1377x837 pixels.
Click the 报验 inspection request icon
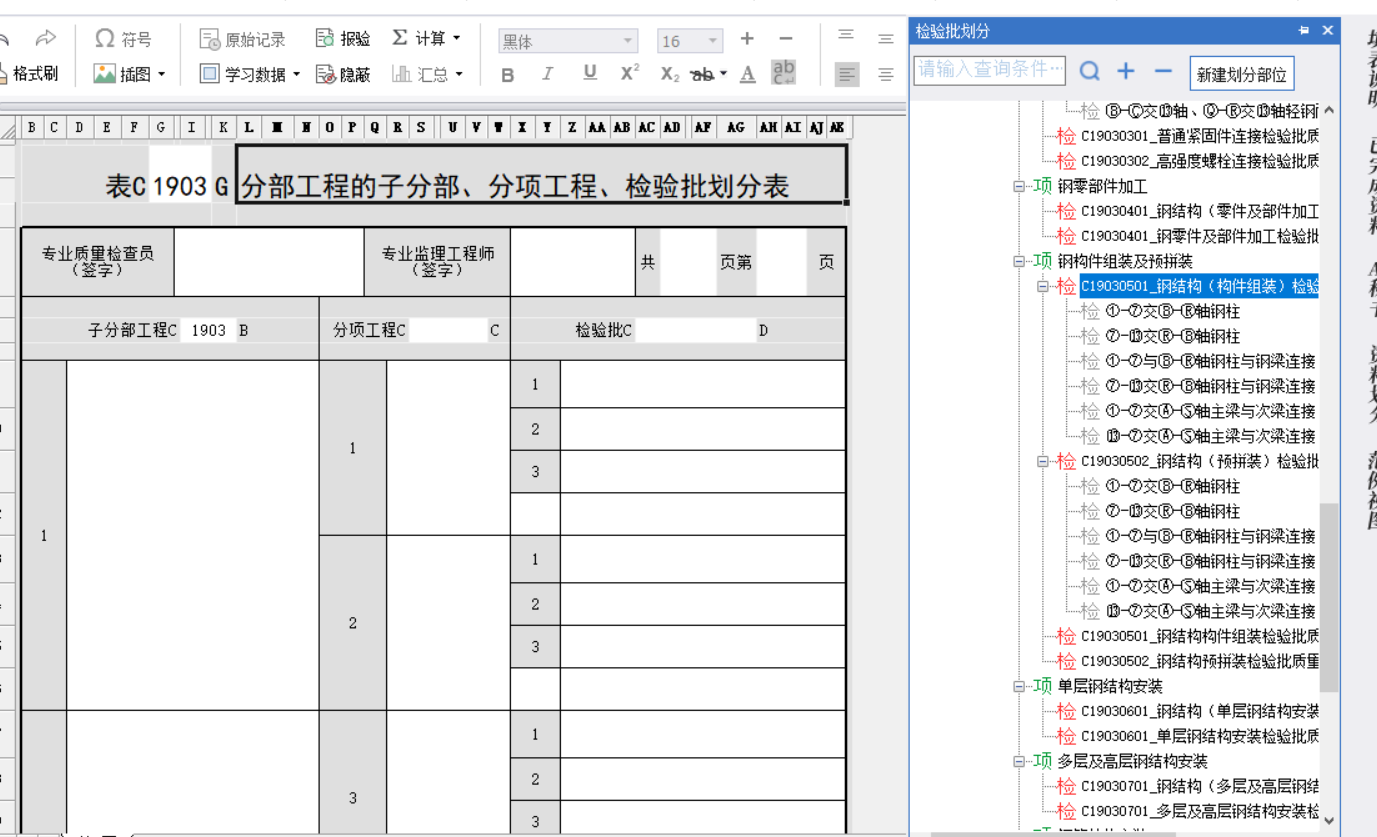point(324,39)
